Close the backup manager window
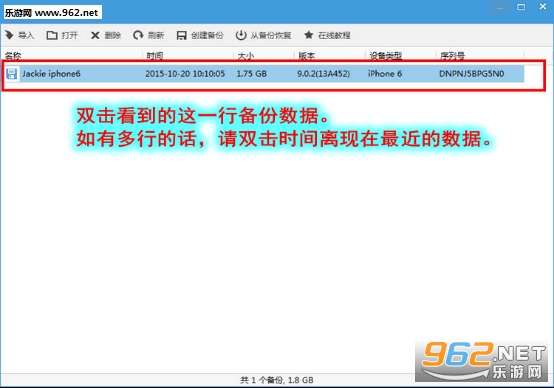554x388 pixels. tap(543, 6)
